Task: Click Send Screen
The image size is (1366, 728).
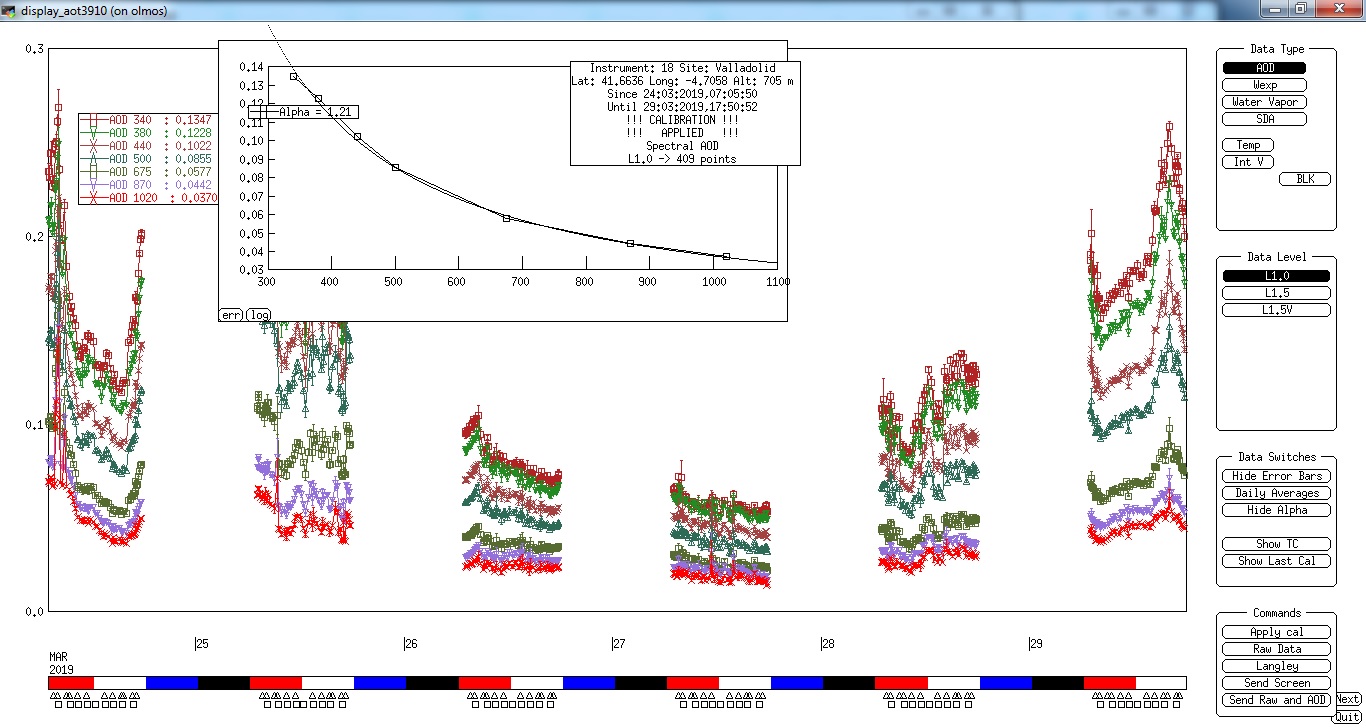Action: pyautogui.click(x=1276, y=683)
